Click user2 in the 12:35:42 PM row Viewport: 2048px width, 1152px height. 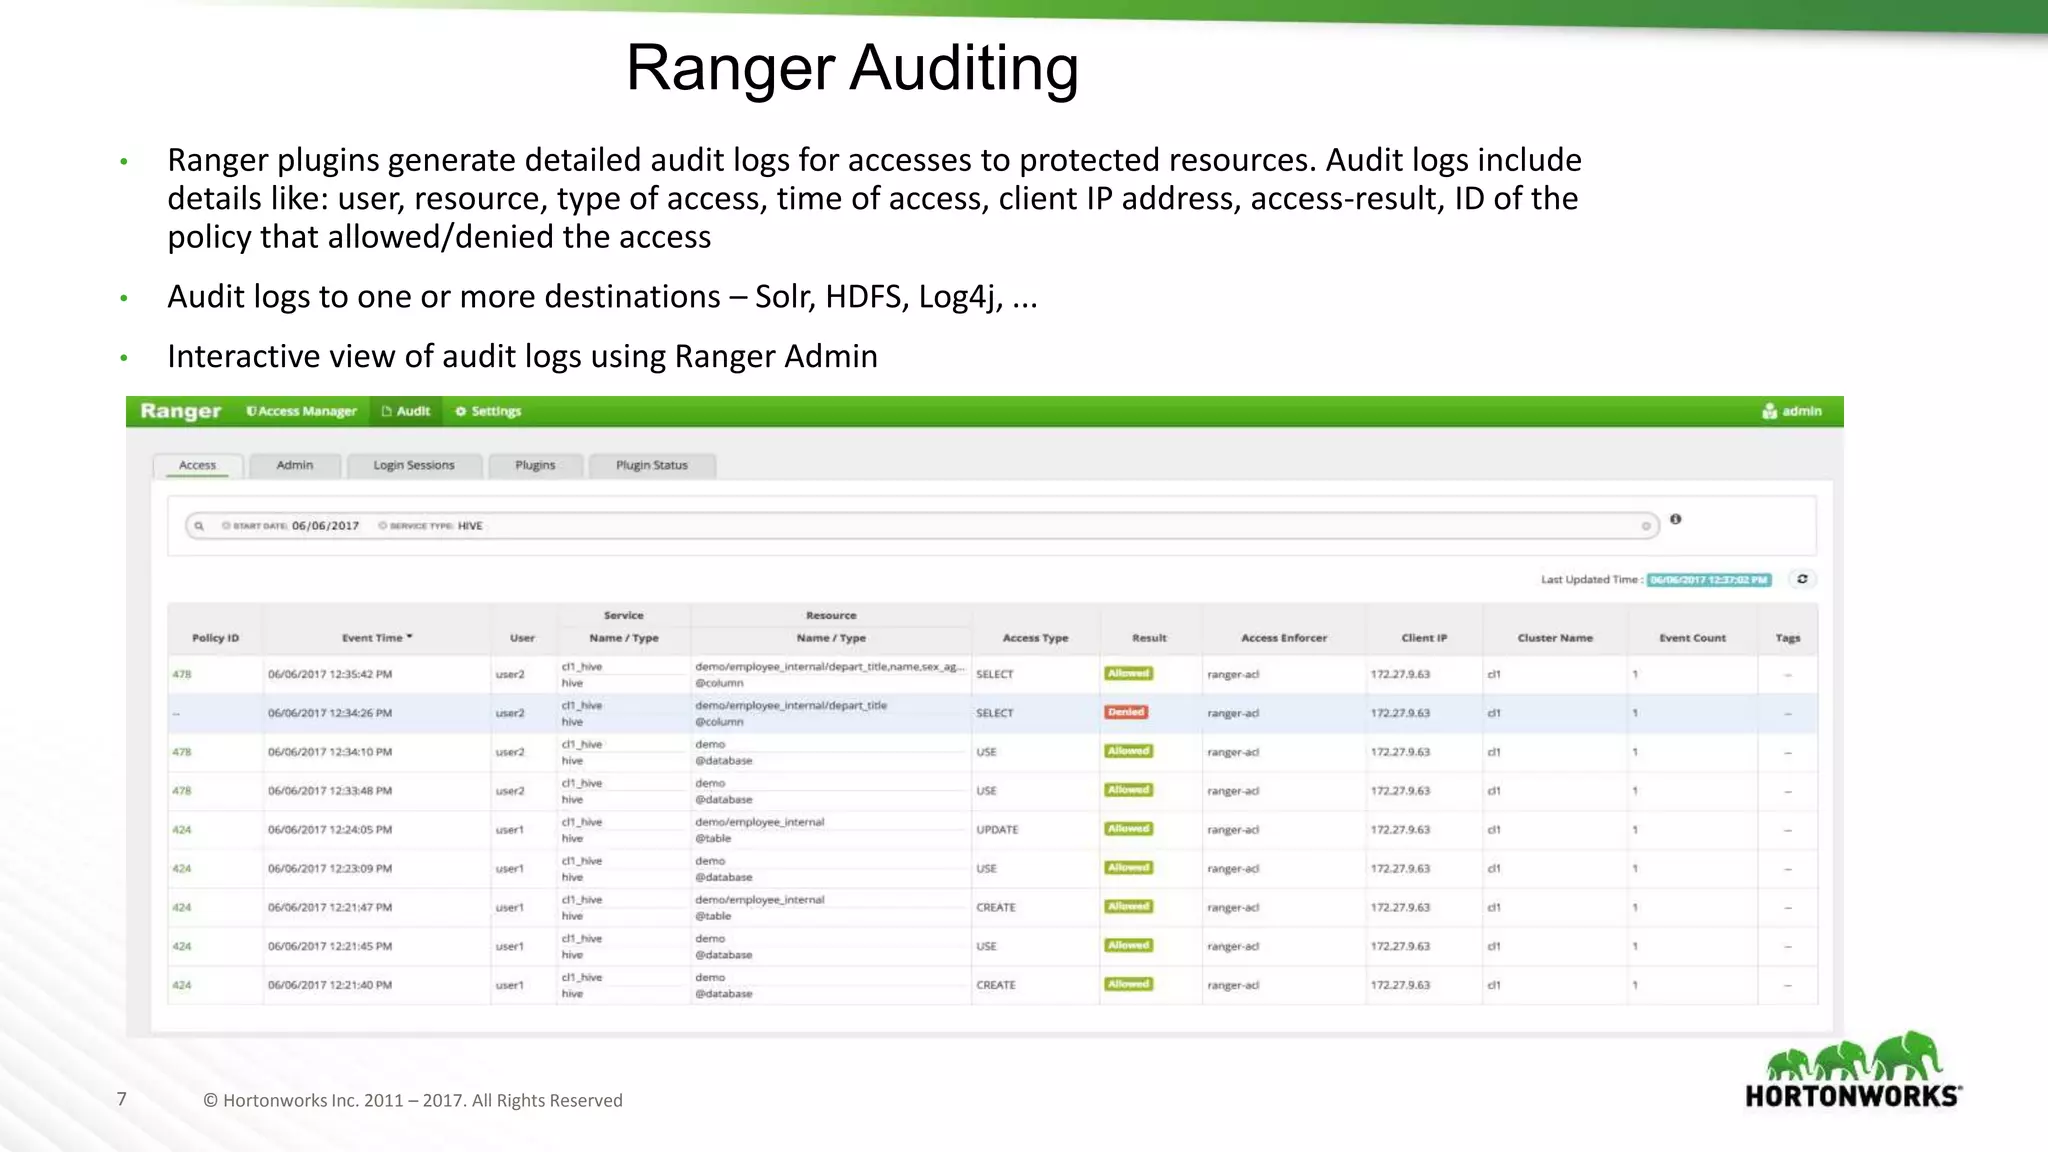[x=510, y=674]
